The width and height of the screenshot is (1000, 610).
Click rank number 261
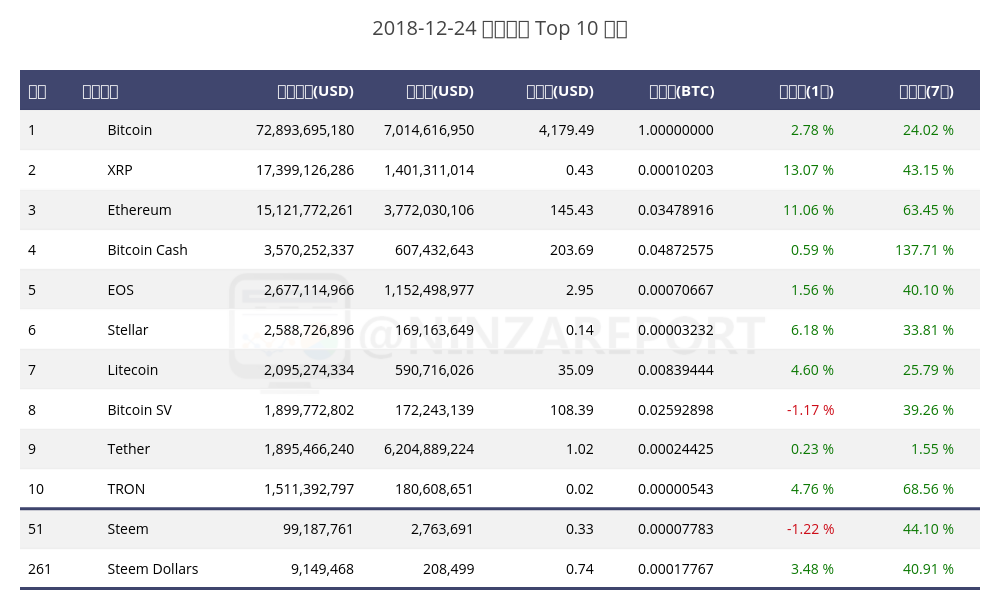[x=40, y=569]
